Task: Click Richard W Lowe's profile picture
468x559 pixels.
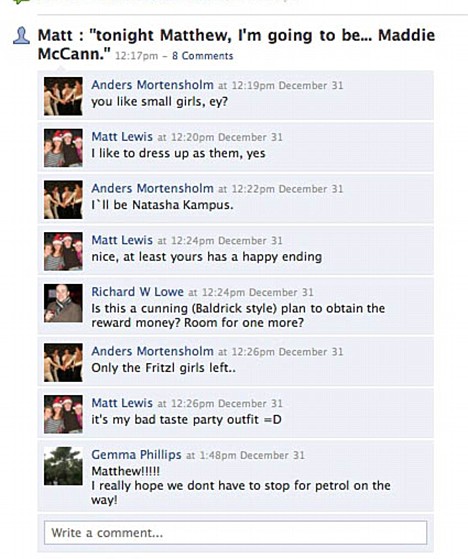Action: [x=63, y=303]
